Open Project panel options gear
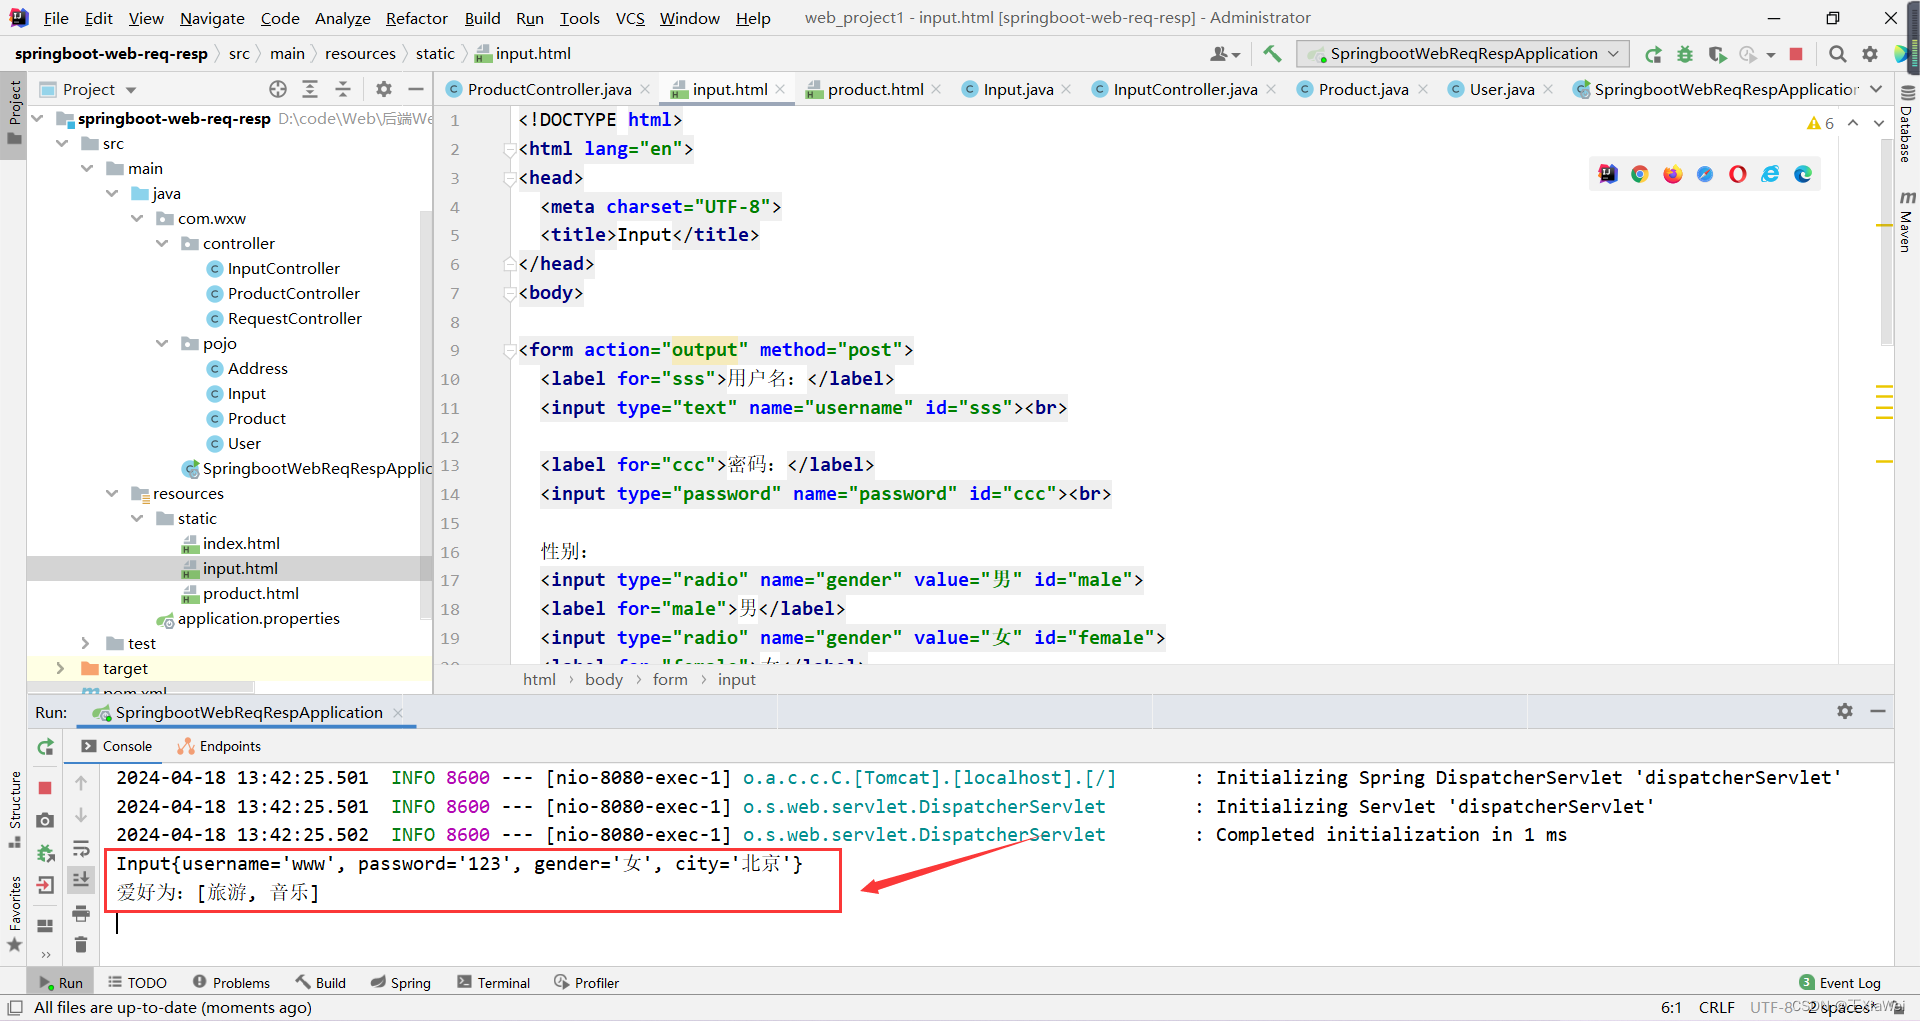 tap(384, 89)
